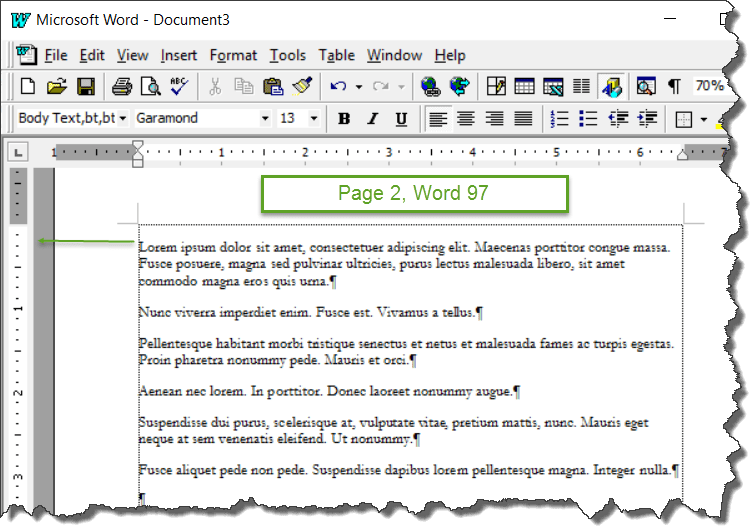Image resolution: width=751 pixels, height=528 pixels.
Task: Apply bulleted list formatting
Action: 588,118
